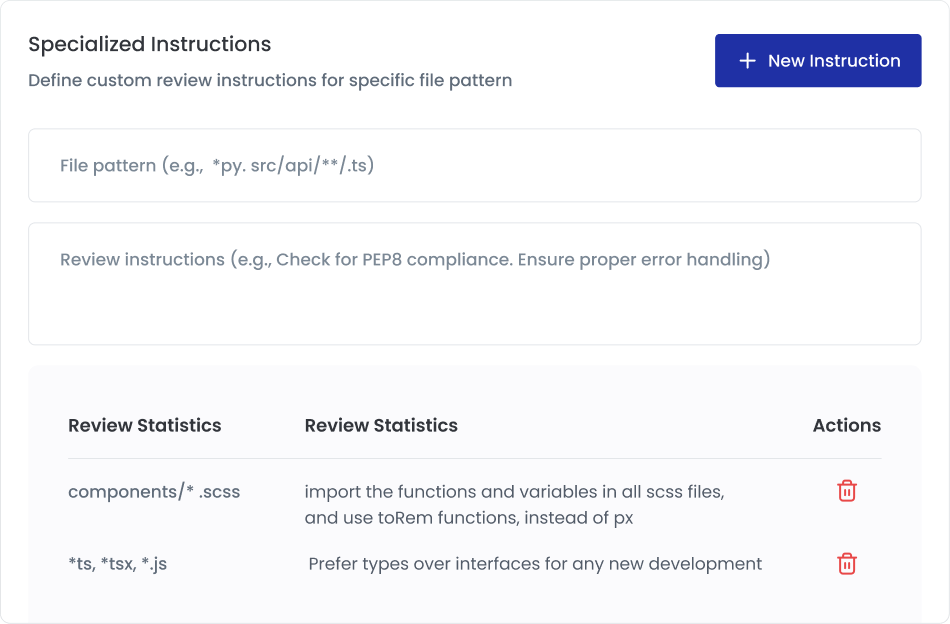The height and width of the screenshot is (624, 950).
Task: Select the components/* .scss pattern cell
Action: coord(154,492)
